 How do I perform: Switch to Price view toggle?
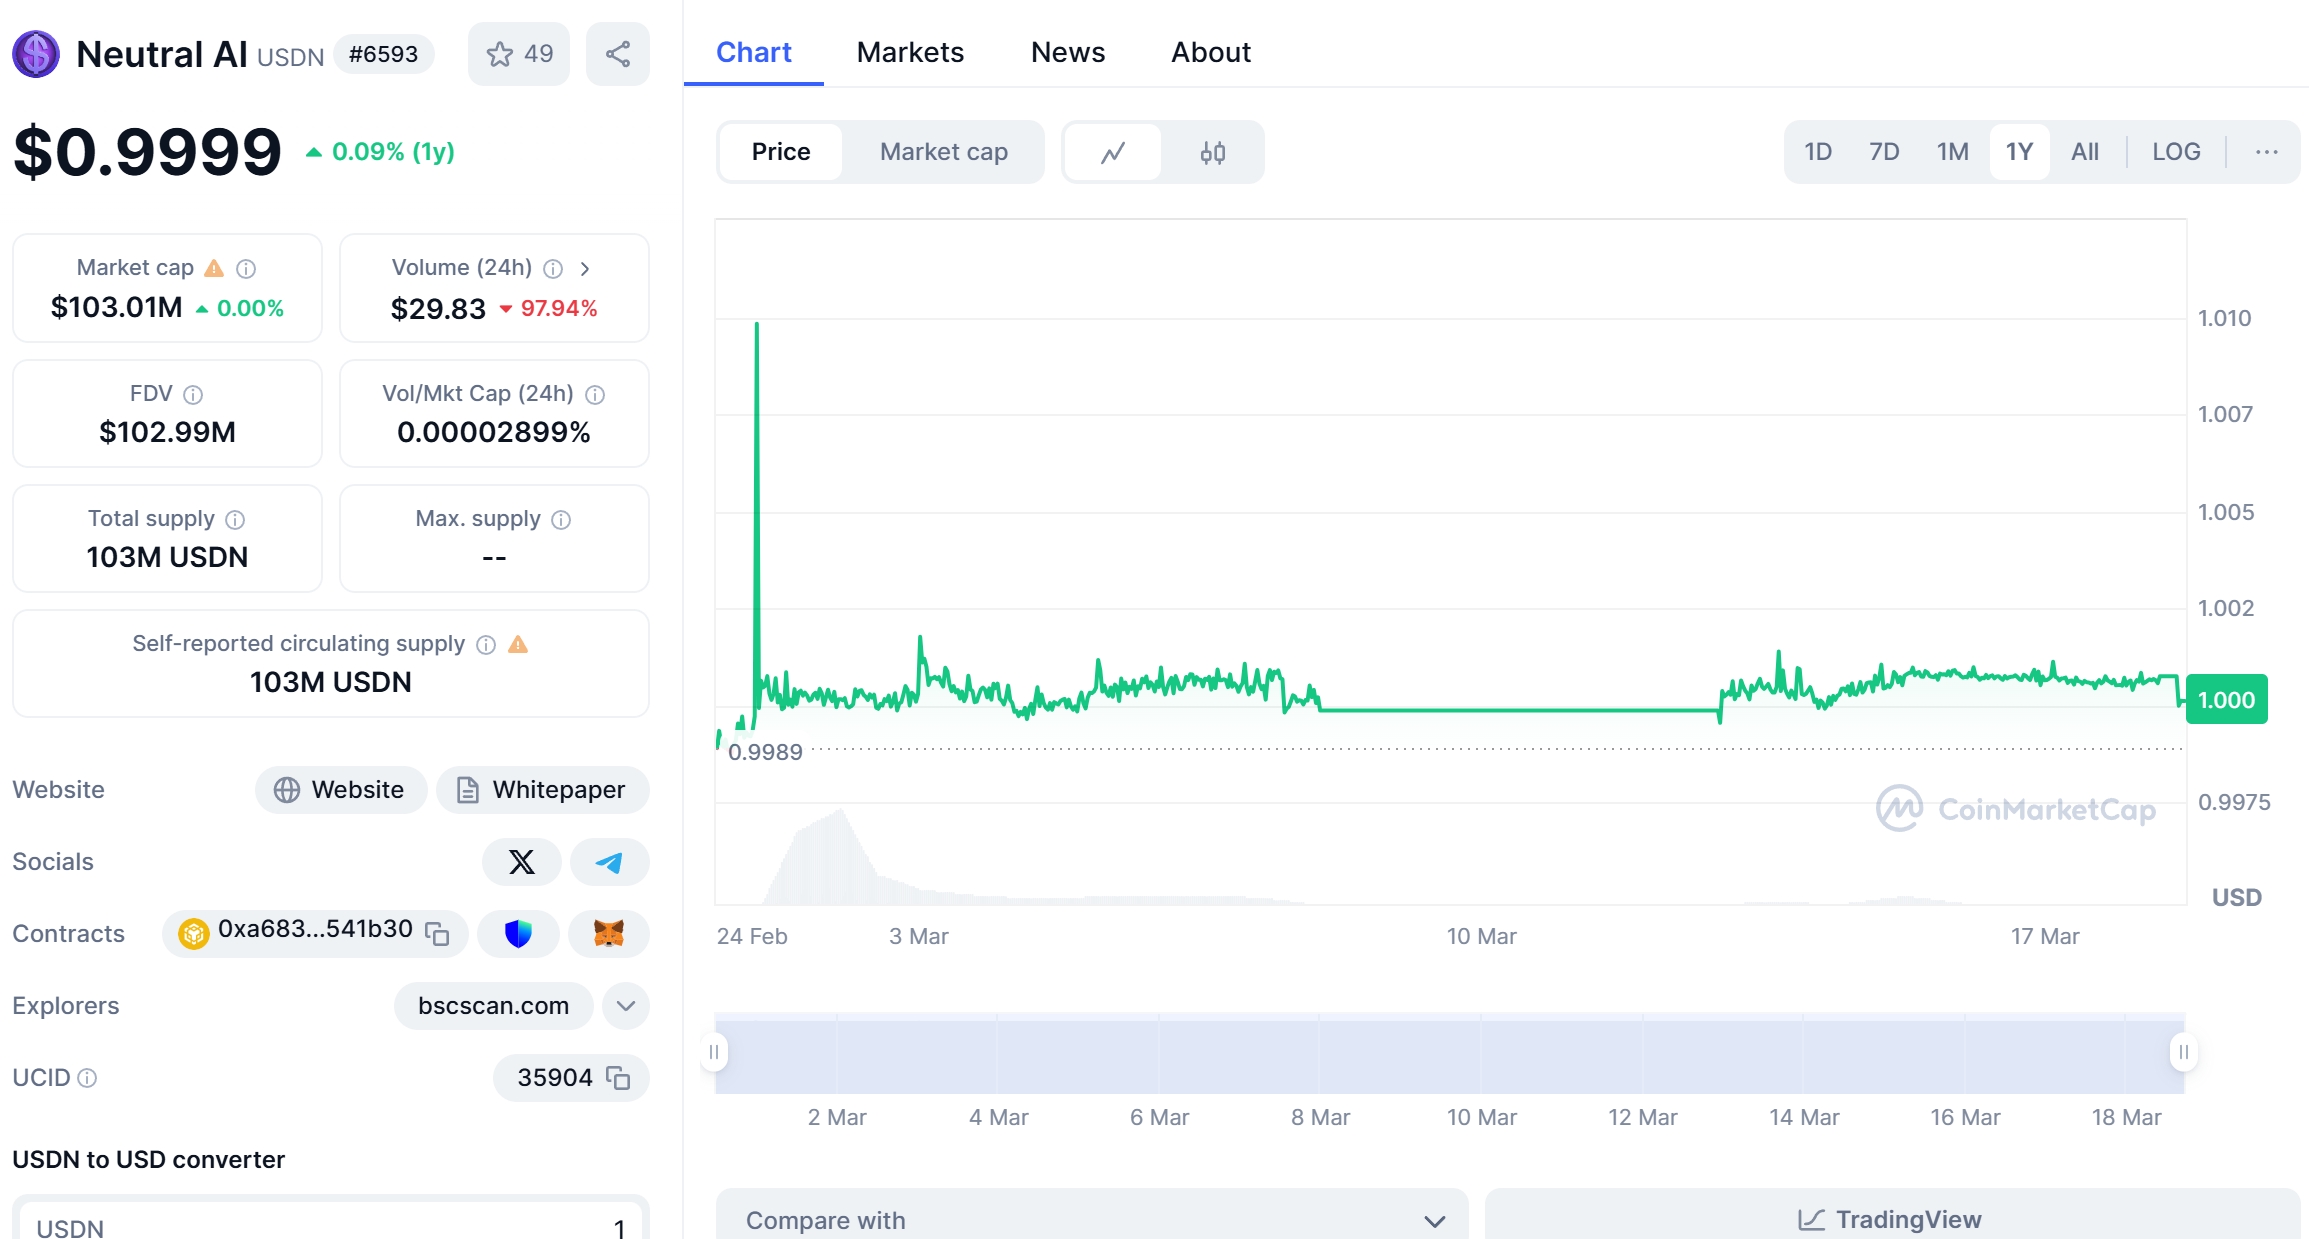point(780,151)
